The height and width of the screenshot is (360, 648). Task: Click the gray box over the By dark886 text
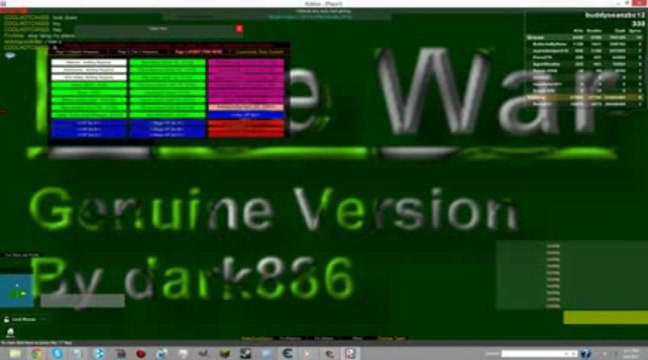[x=82, y=301]
